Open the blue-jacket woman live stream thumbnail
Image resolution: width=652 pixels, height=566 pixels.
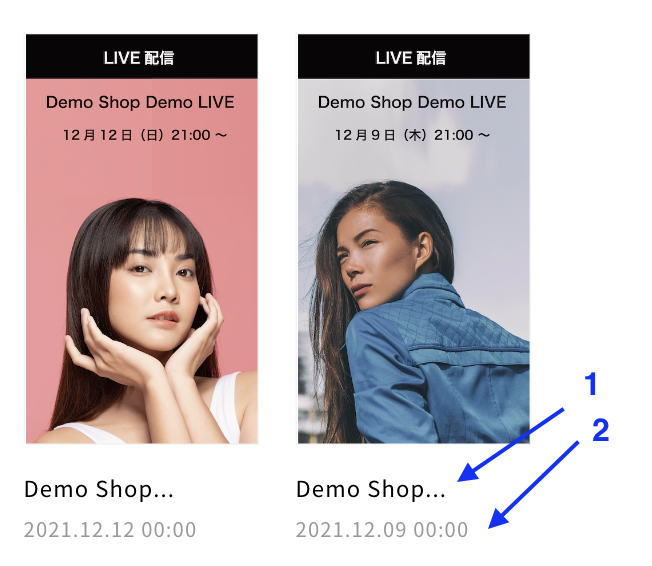pos(414,239)
